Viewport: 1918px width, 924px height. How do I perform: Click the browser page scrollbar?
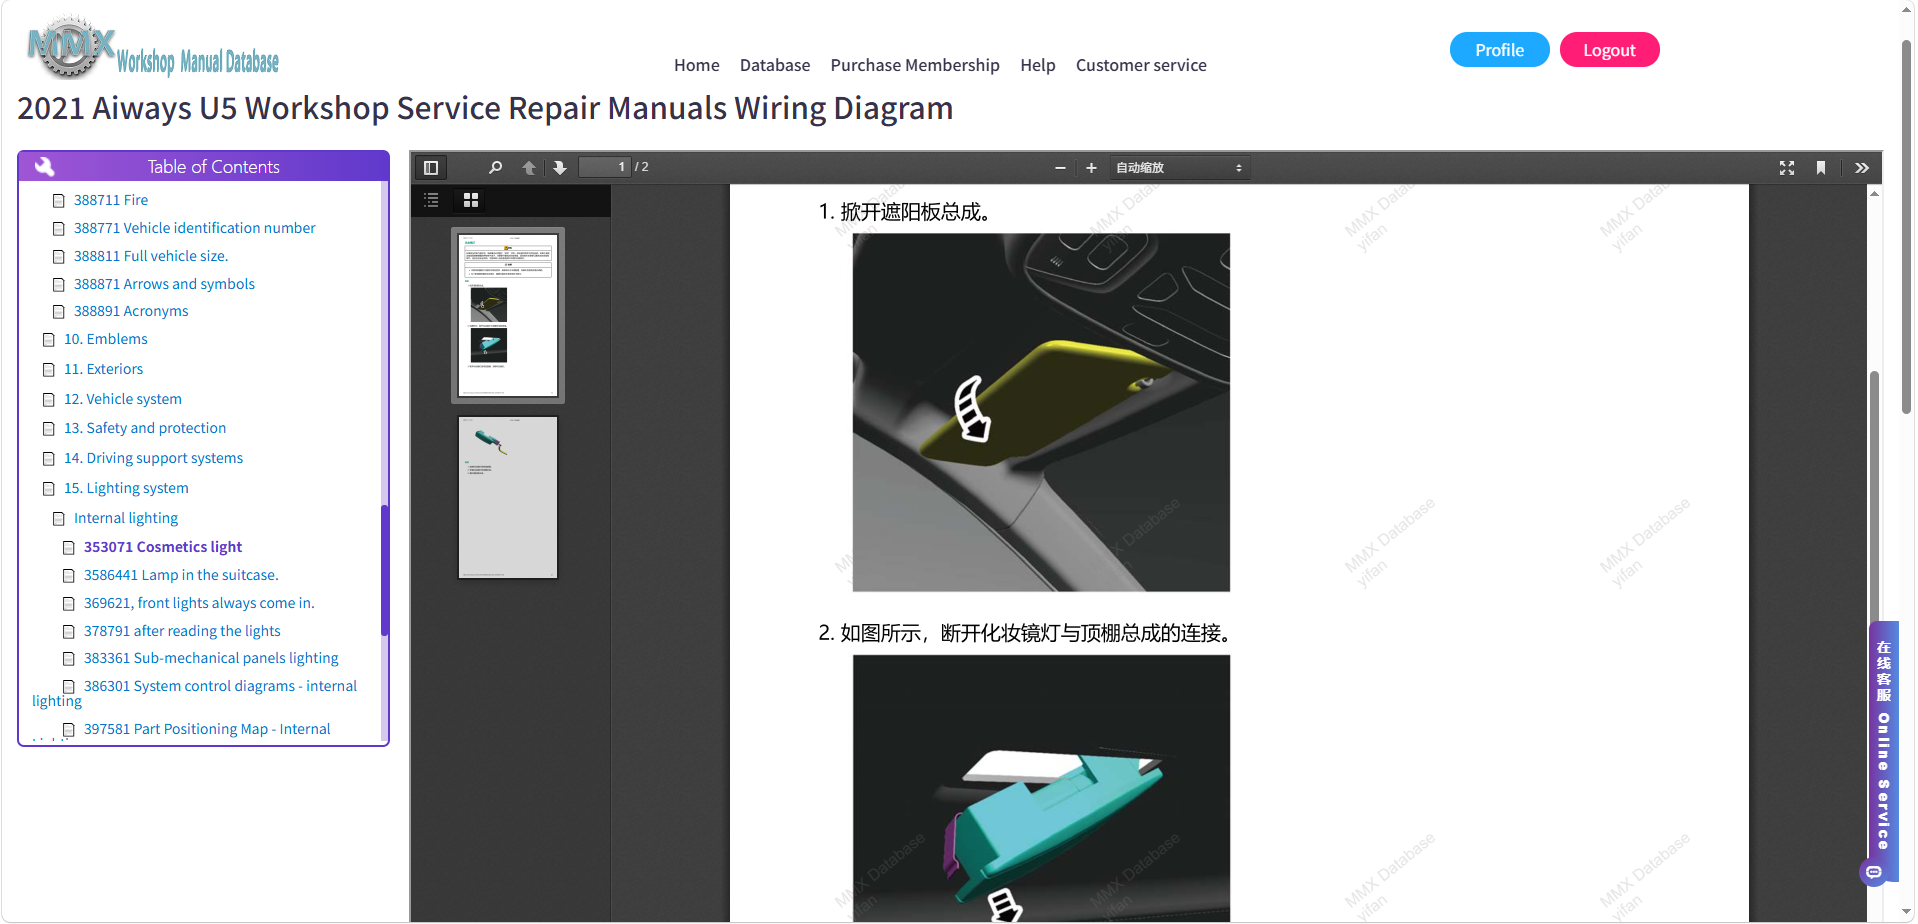[1906, 227]
